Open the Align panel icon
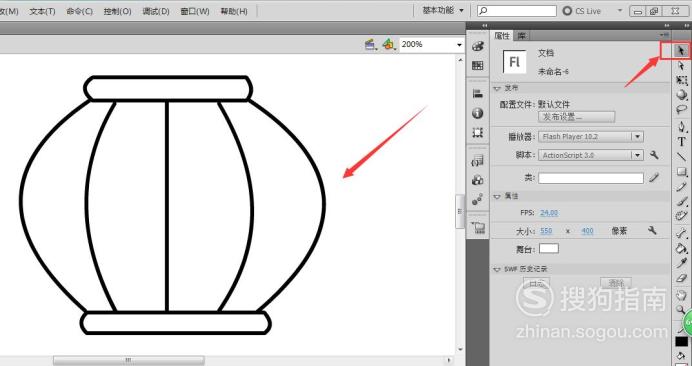 [478, 94]
